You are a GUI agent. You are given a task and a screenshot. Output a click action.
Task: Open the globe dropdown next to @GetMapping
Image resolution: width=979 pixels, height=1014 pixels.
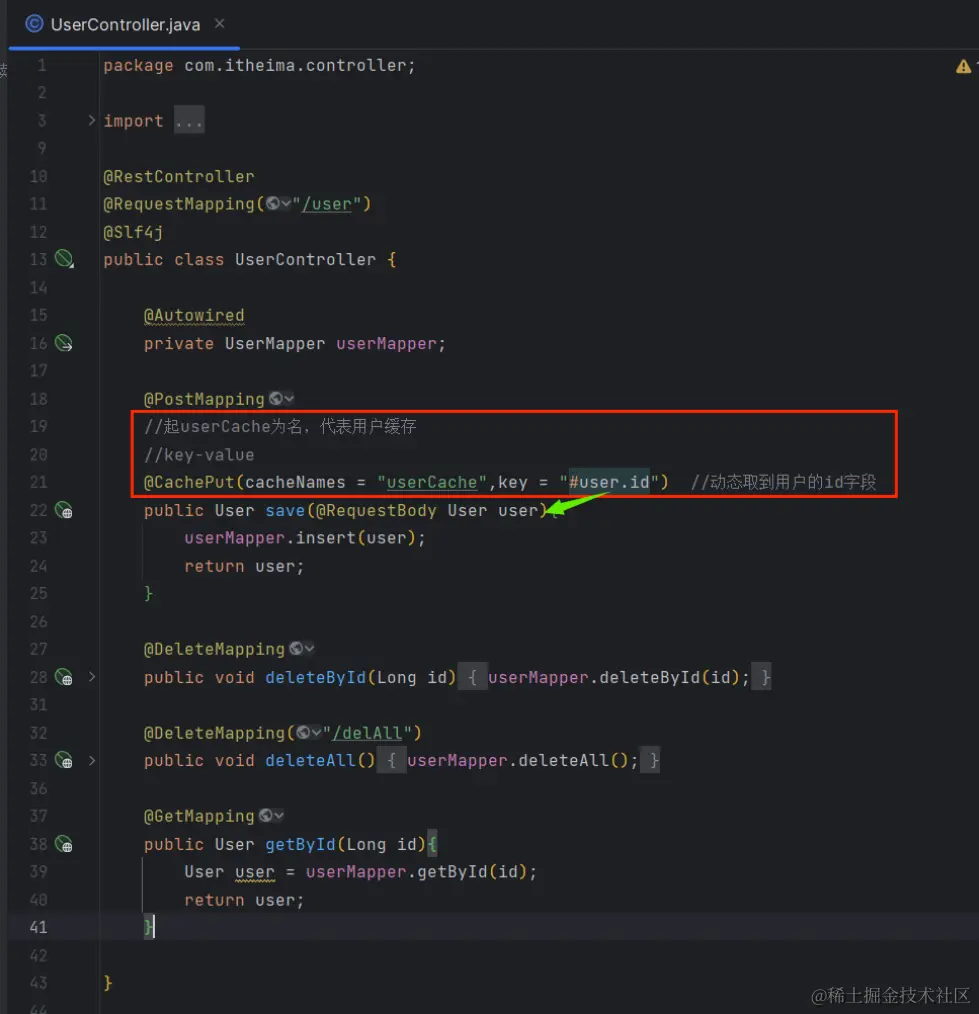pos(272,816)
